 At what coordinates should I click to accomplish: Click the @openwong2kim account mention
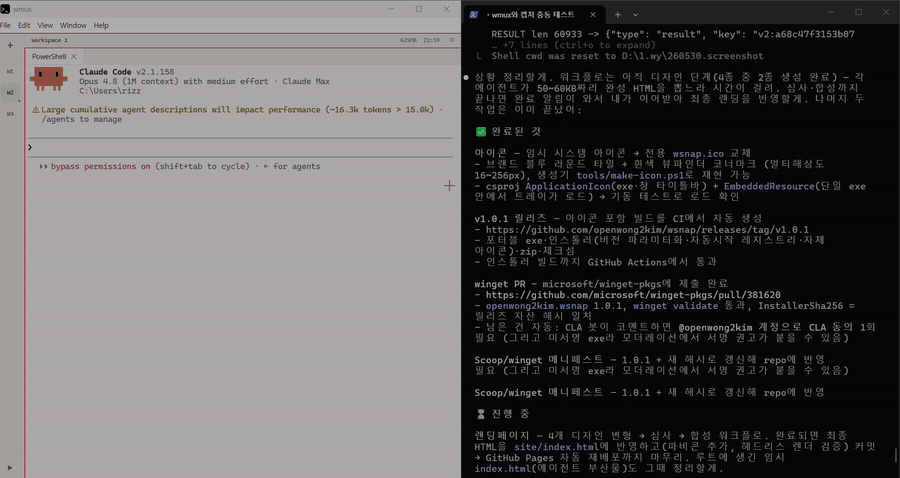pos(715,327)
